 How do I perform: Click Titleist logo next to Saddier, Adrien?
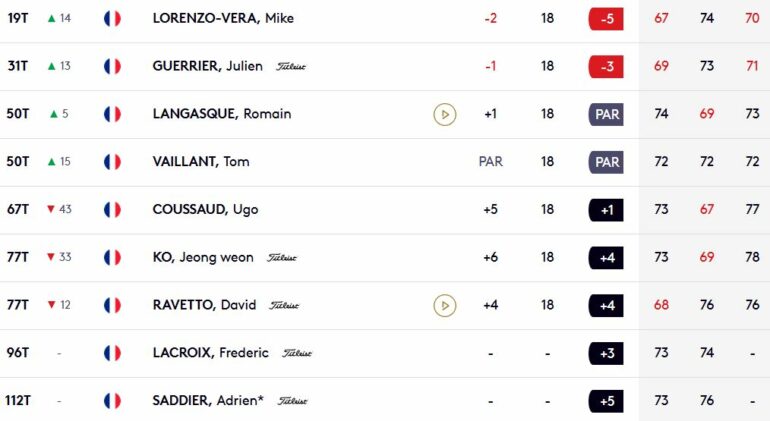[293, 401]
